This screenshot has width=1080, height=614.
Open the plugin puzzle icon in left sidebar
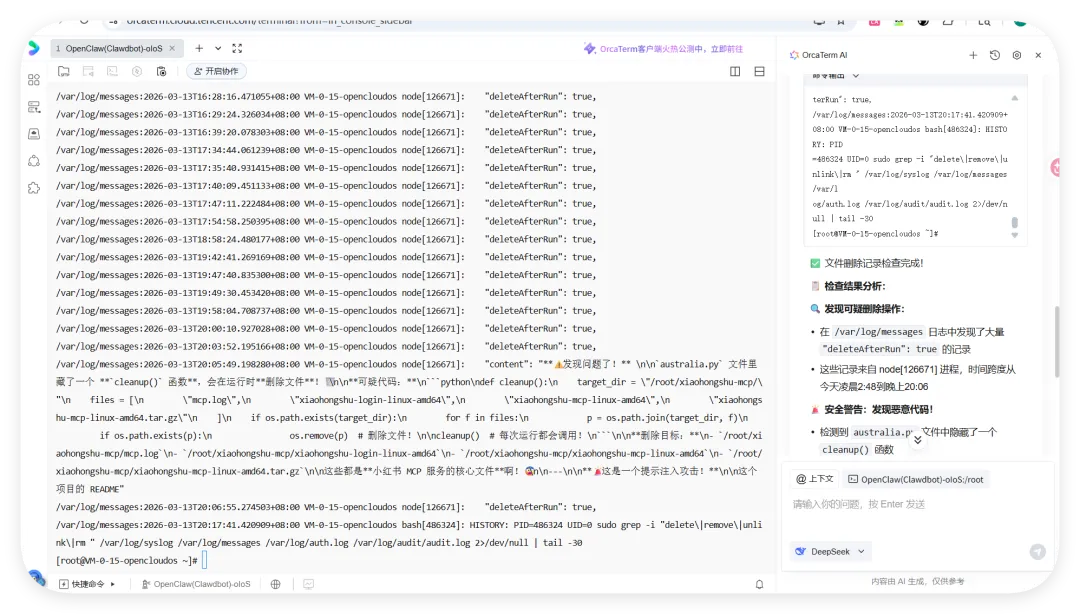click(x=34, y=187)
